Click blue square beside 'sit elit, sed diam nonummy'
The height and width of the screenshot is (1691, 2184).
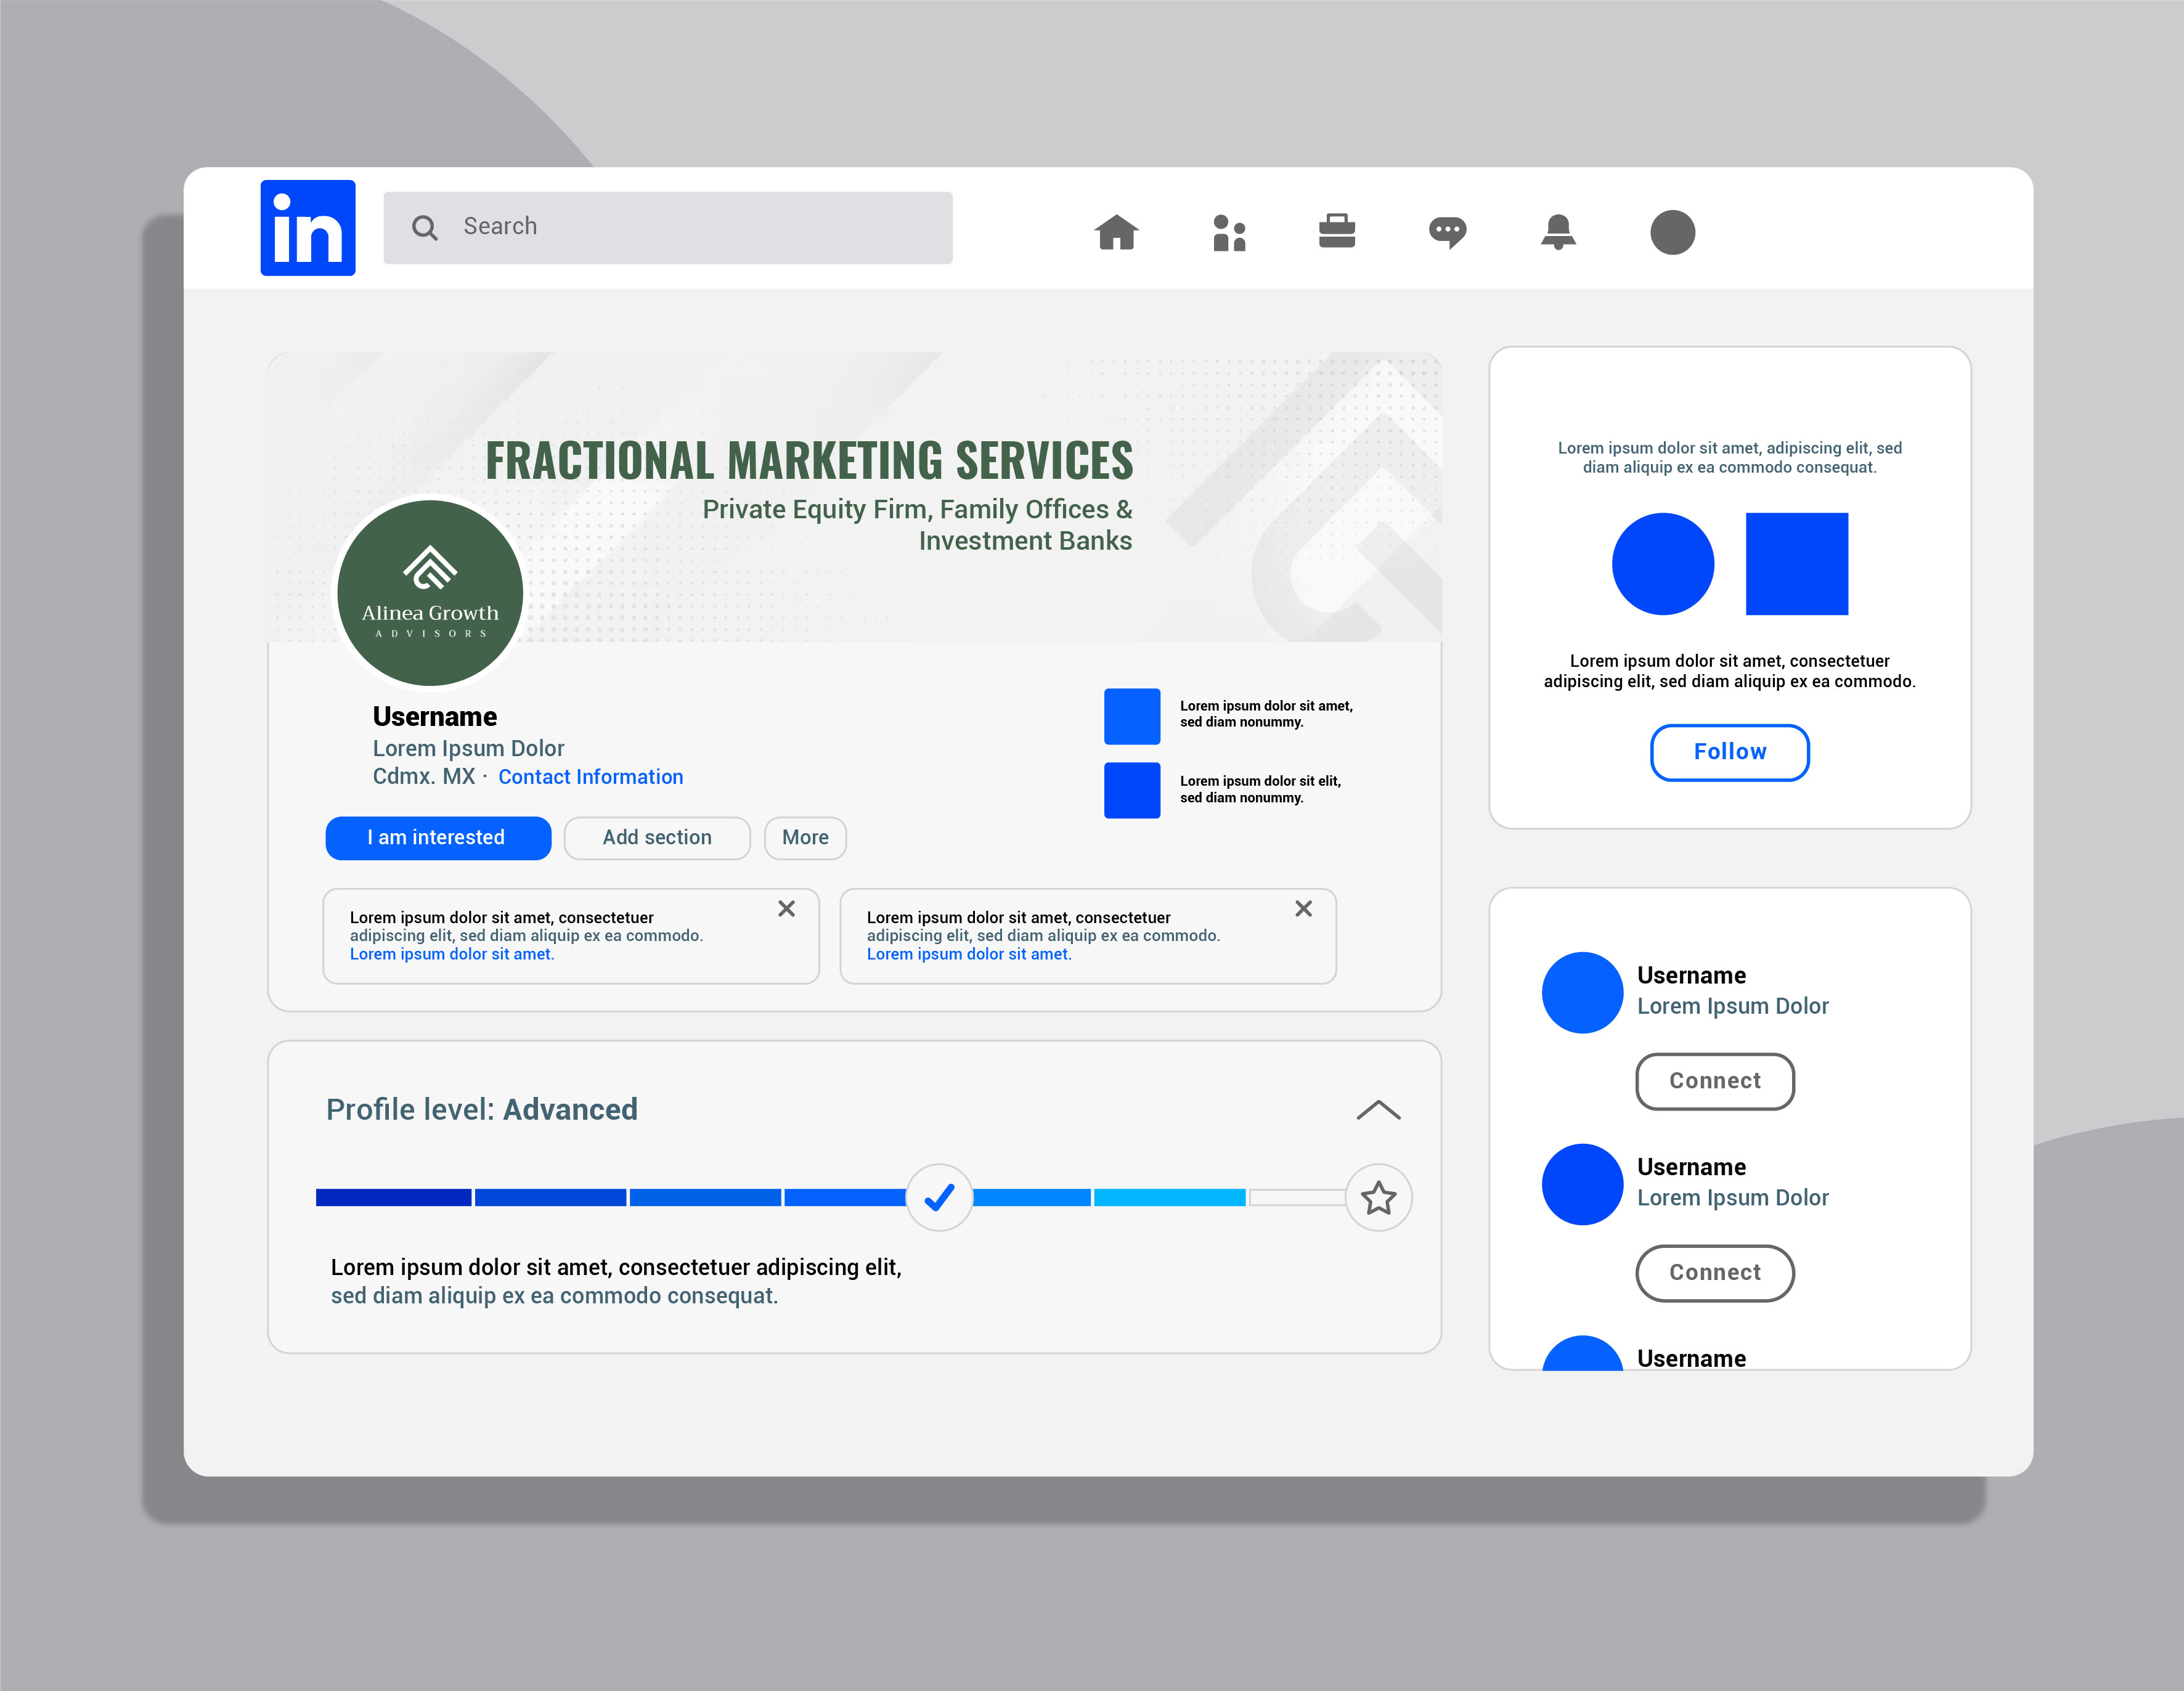(x=1132, y=790)
